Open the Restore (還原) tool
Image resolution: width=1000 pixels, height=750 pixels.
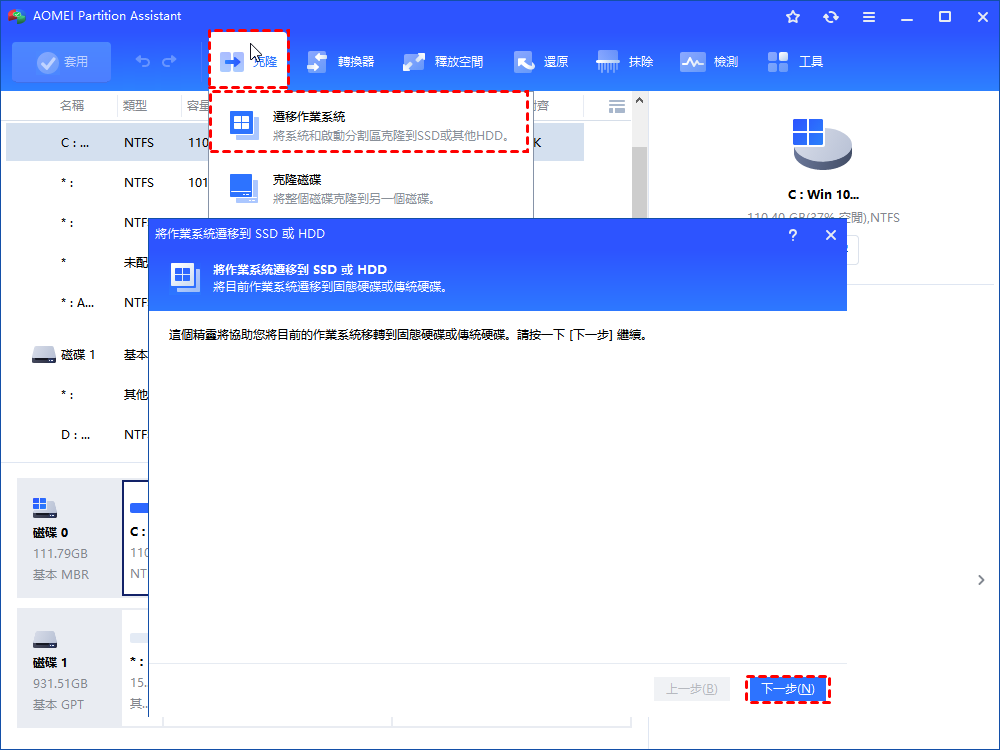tap(541, 62)
